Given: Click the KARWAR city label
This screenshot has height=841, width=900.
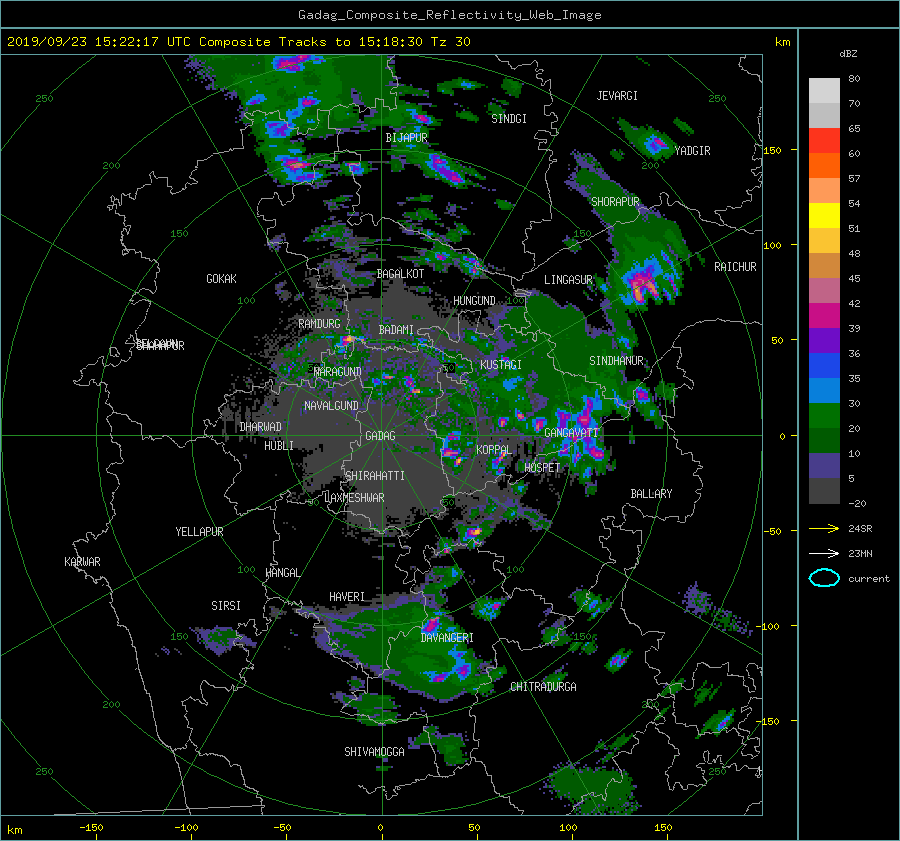Looking at the screenshot, I should tap(82, 562).
